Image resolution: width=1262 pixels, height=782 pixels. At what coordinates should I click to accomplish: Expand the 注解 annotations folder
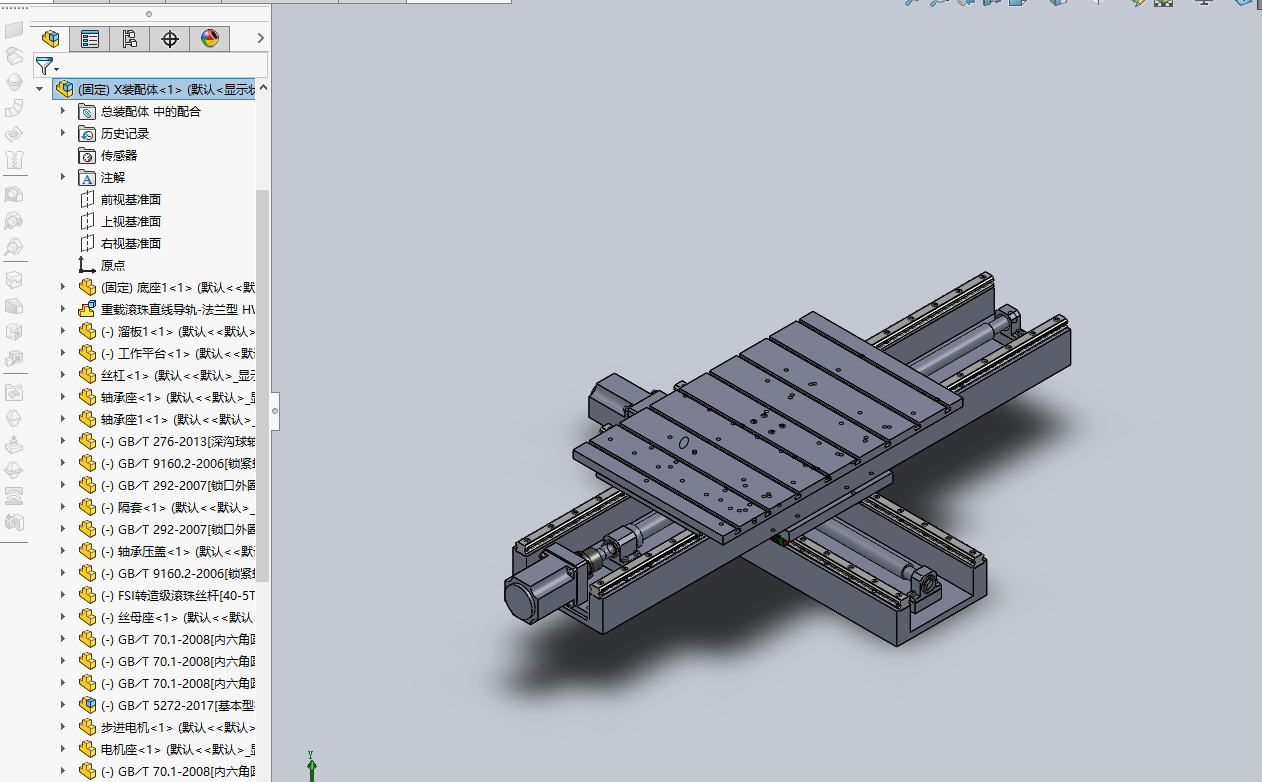click(x=63, y=177)
